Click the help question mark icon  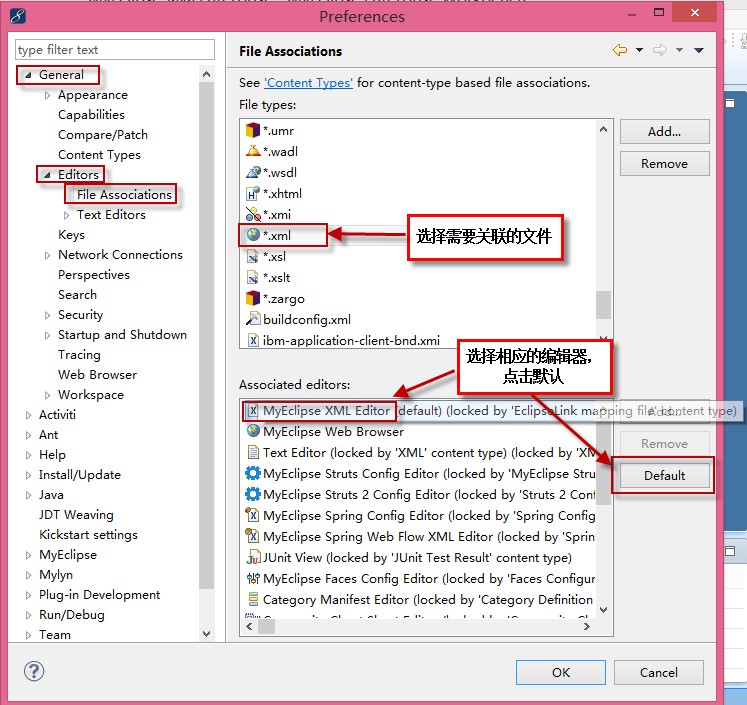[34, 671]
